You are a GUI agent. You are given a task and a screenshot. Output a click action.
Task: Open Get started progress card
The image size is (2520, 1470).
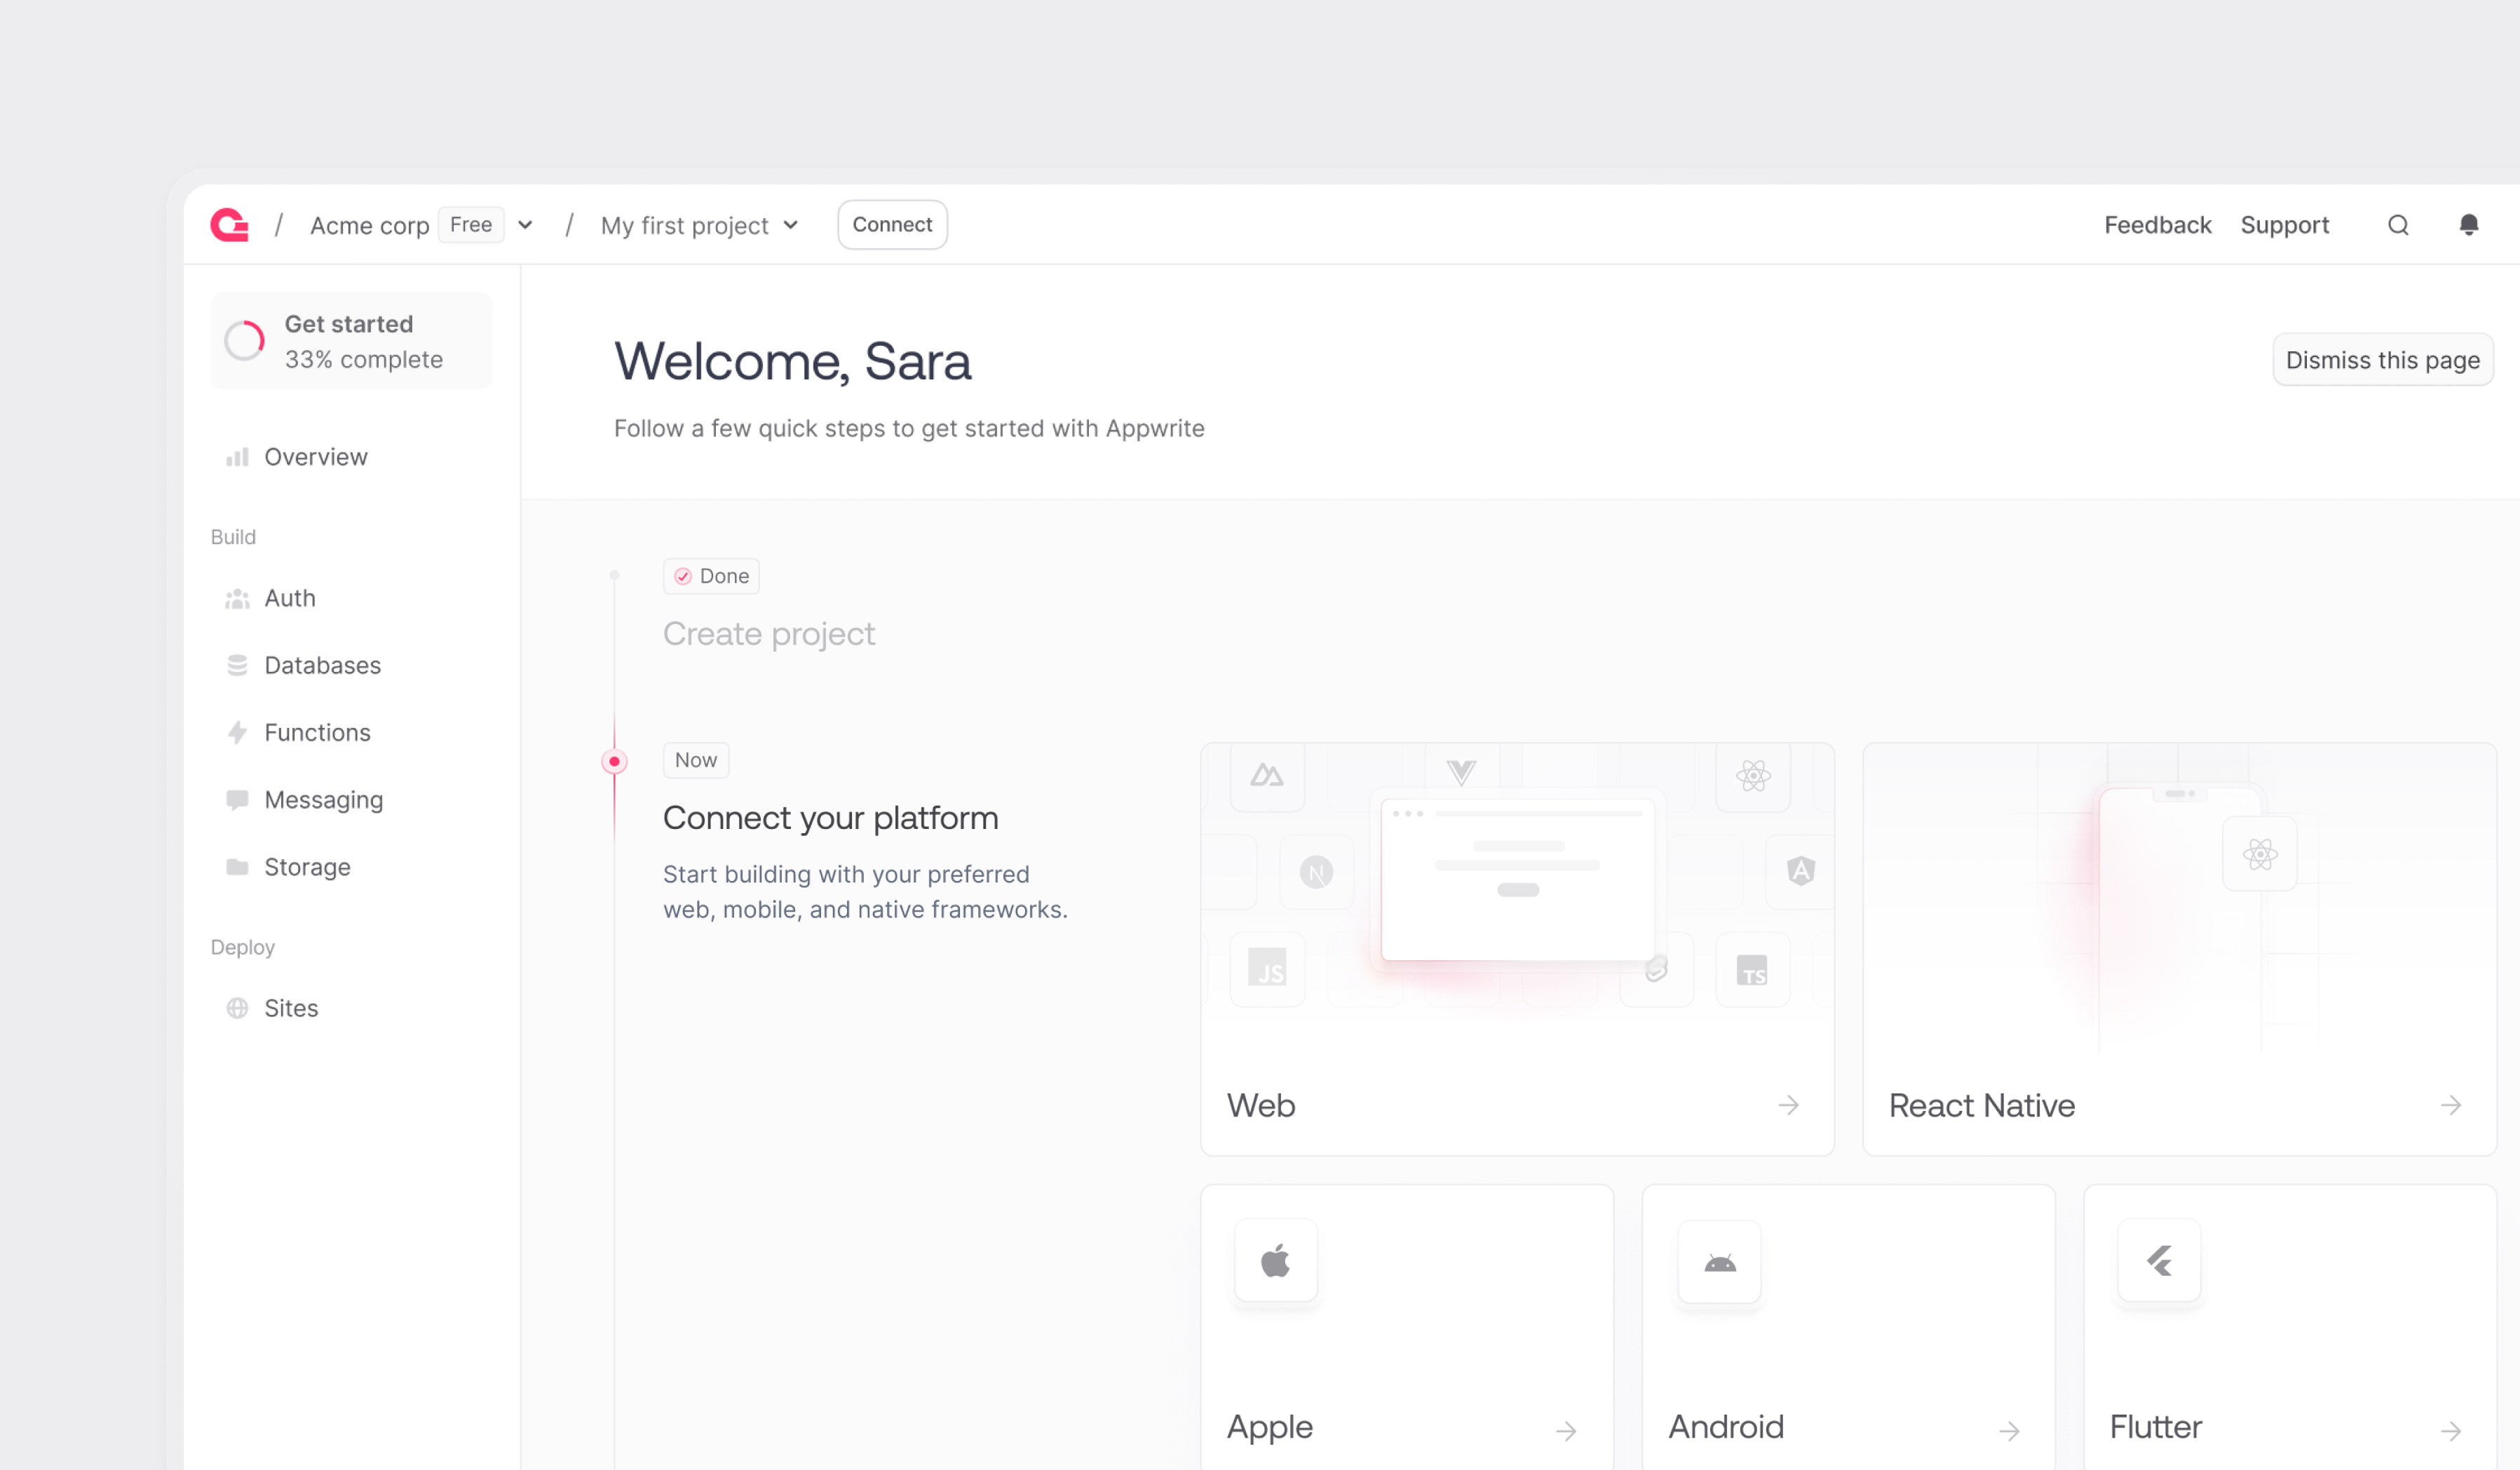coord(351,341)
